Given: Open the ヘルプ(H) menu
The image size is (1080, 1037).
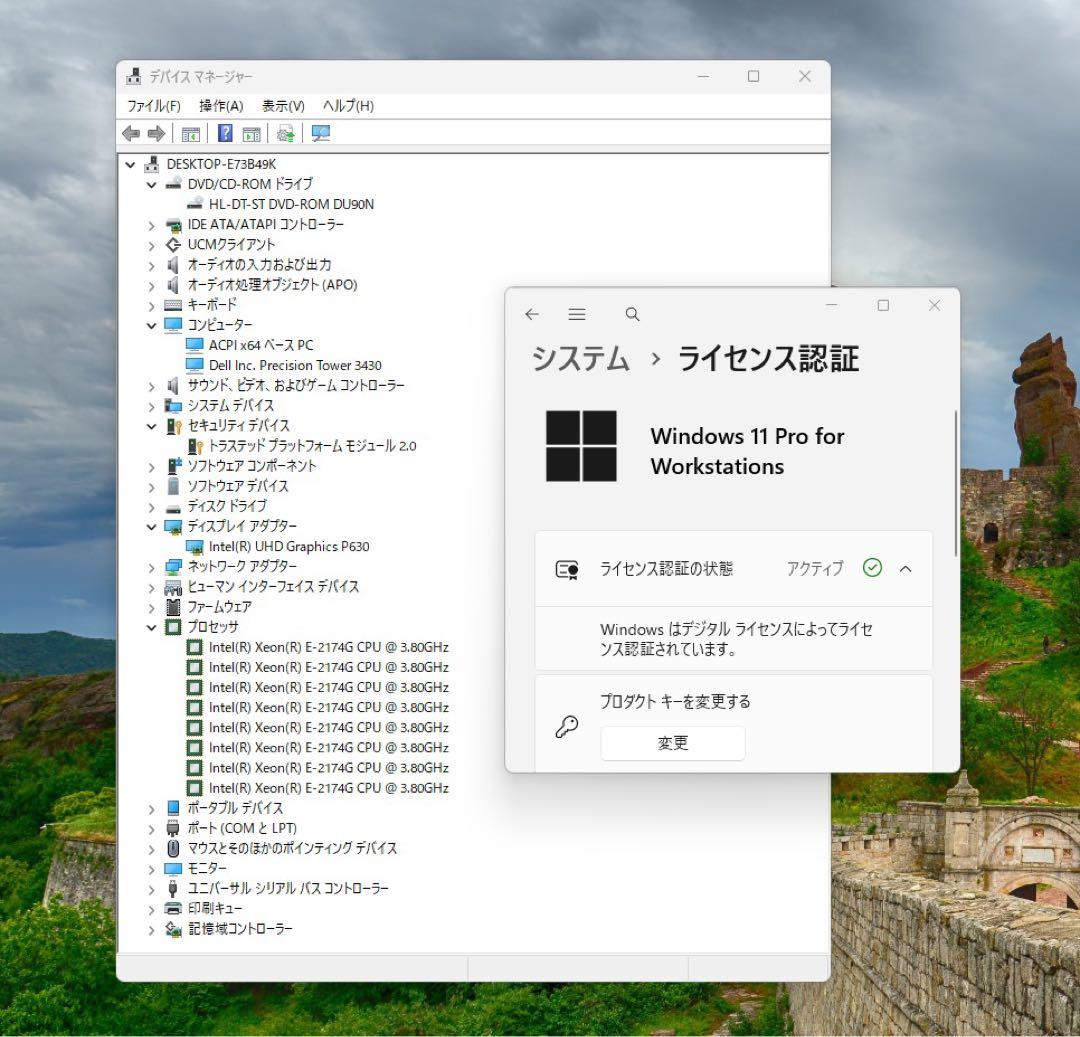Looking at the screenshot, I should click(349, 106).
